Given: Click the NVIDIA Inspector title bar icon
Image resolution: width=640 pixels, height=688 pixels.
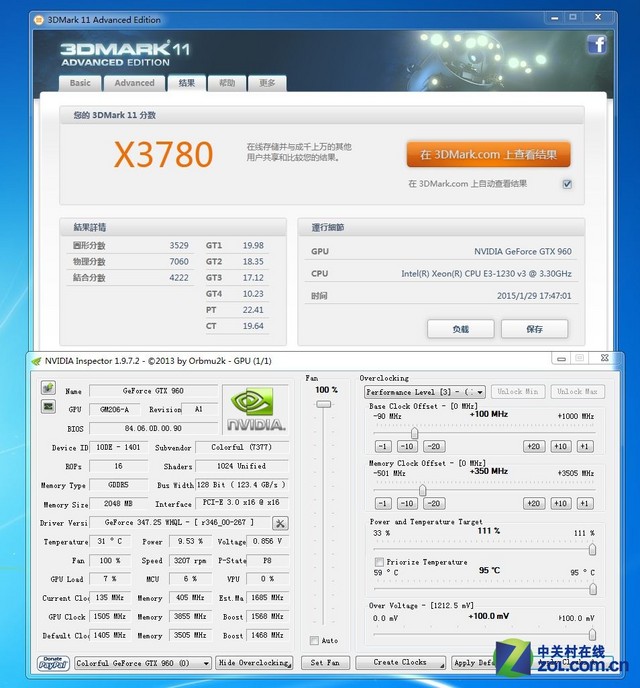Looking at the screenshot, I should tap(36, 361).
